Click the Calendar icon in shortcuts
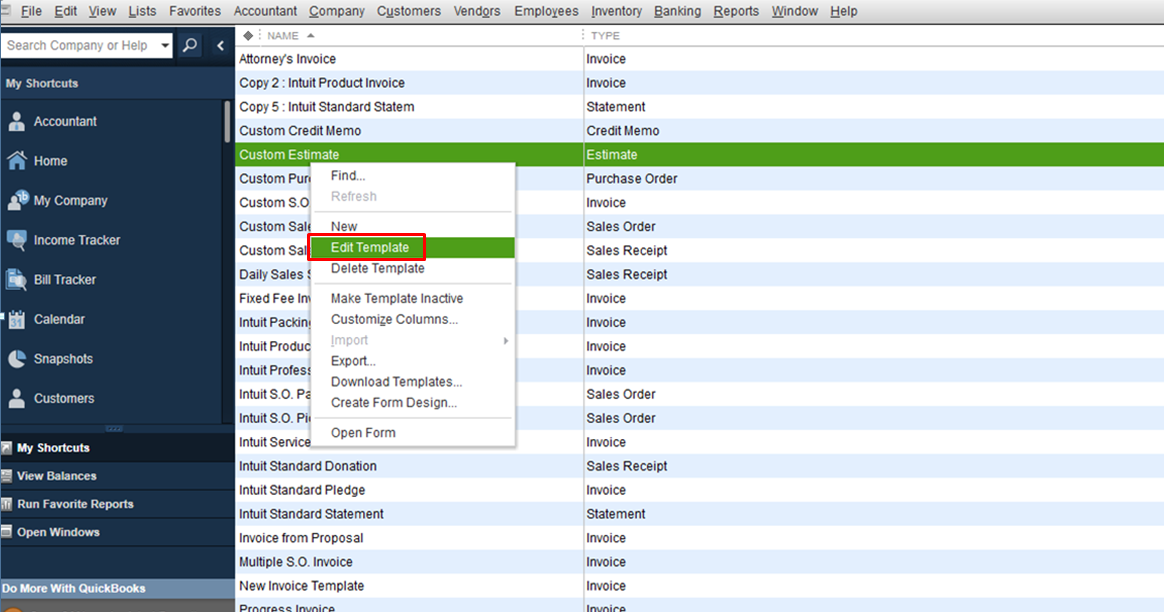This screenshot has width=1164, height=612. 16,319
